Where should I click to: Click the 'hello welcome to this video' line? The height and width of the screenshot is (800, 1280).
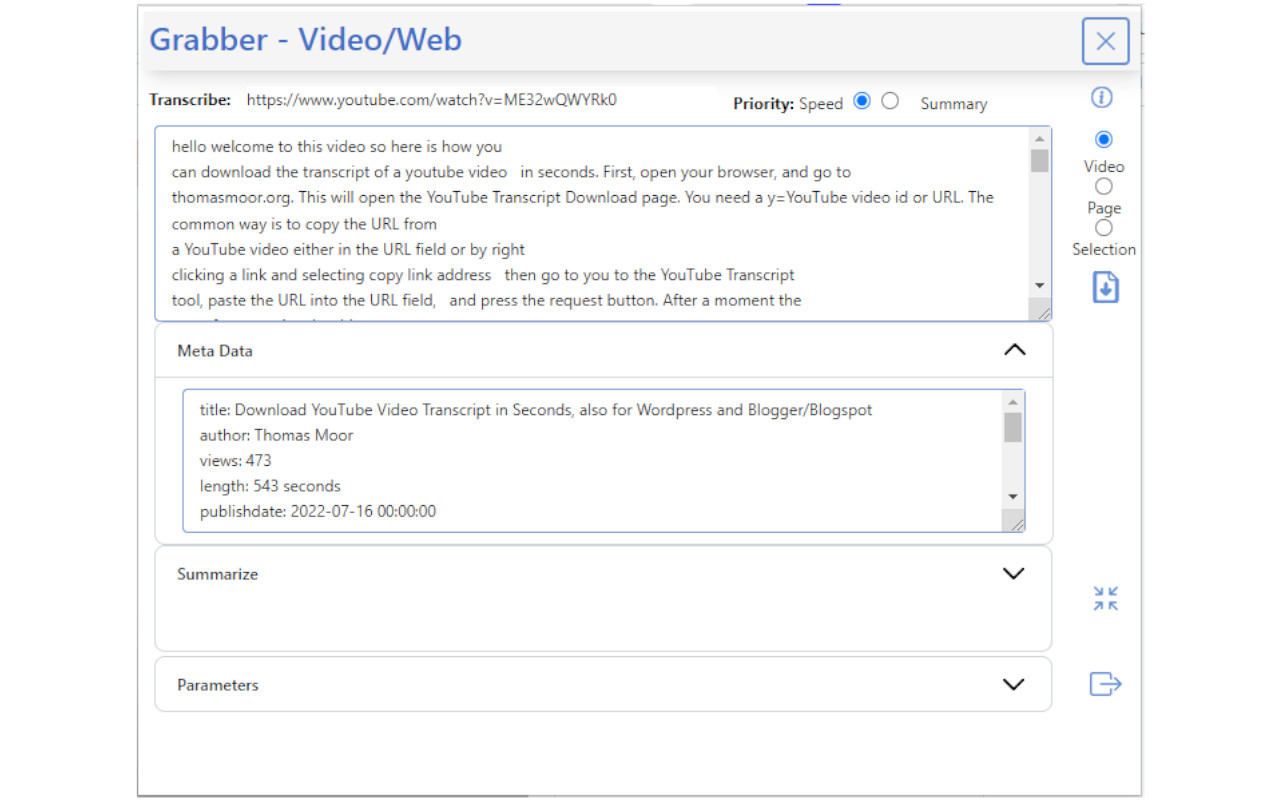click(x=337, y=146)
